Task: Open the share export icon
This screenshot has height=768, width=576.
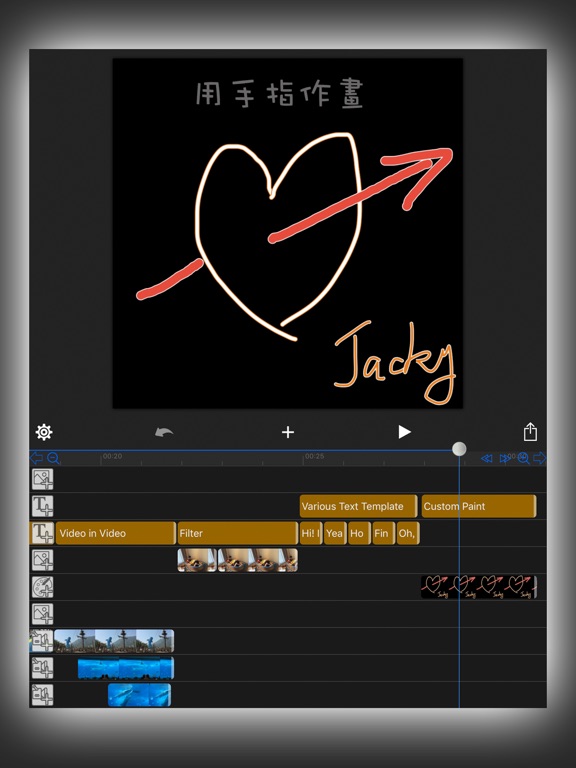Action: 530,432
